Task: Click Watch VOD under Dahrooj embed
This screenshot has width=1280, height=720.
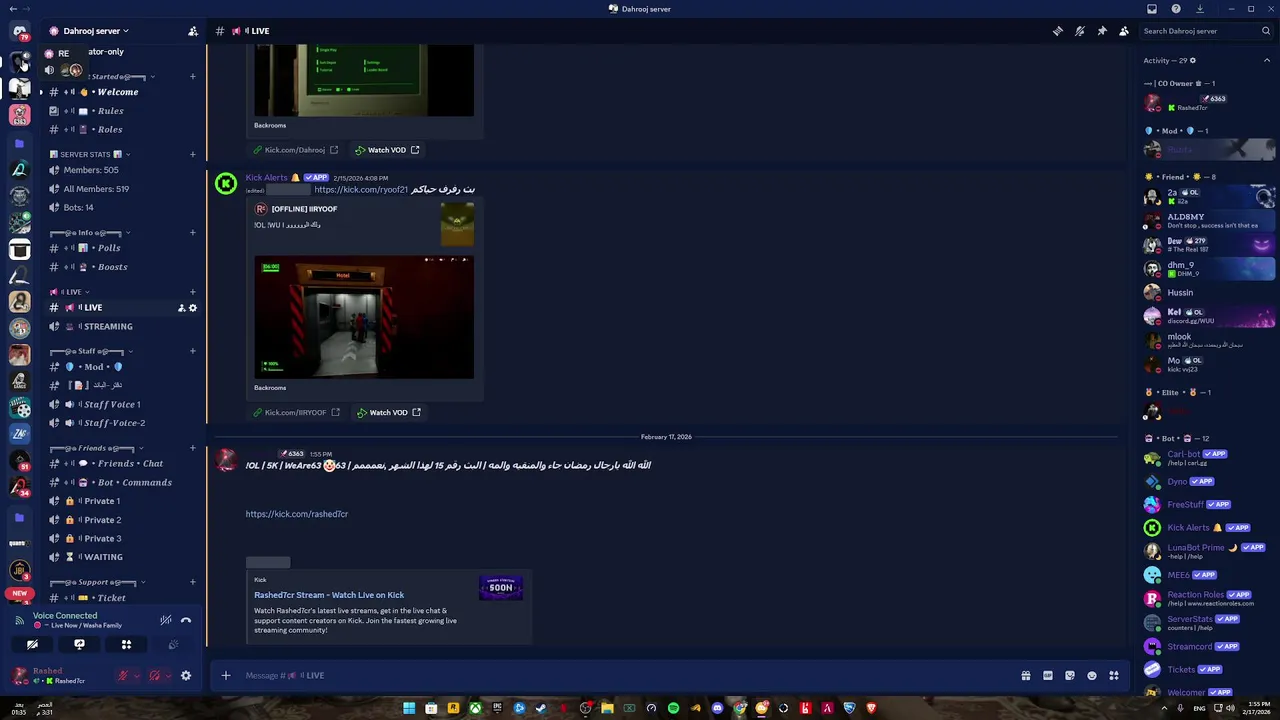Action: coord(386,150)
